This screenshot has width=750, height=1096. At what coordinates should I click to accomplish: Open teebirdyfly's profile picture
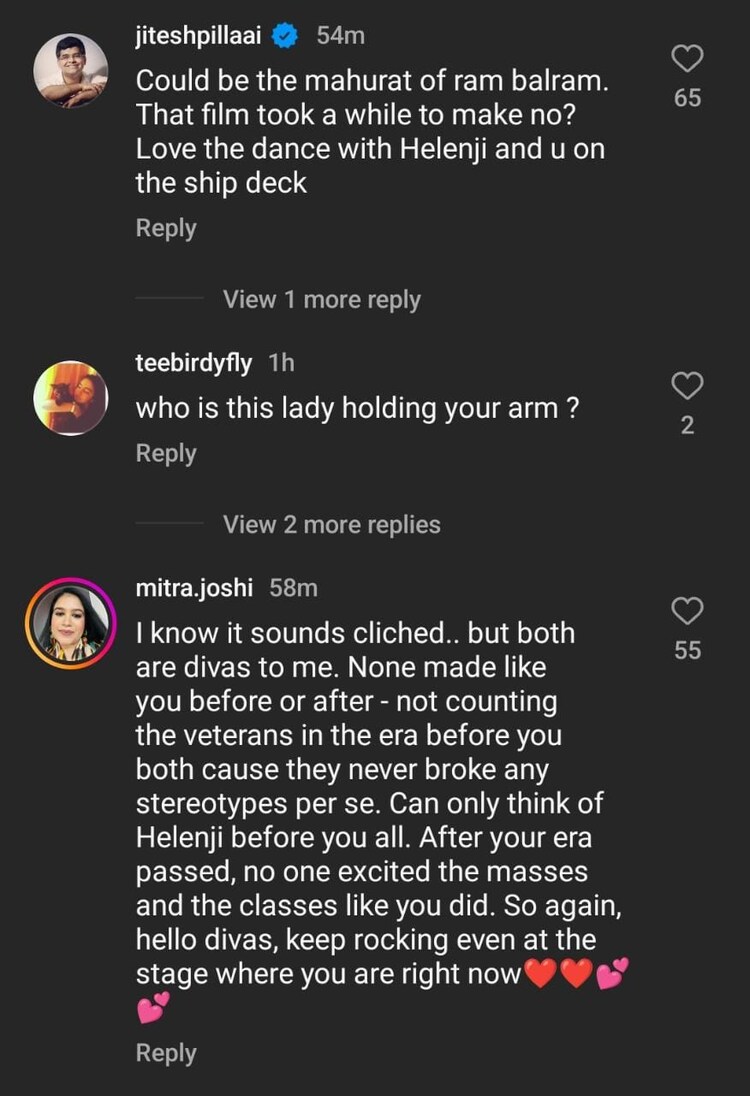pos(70,397)
